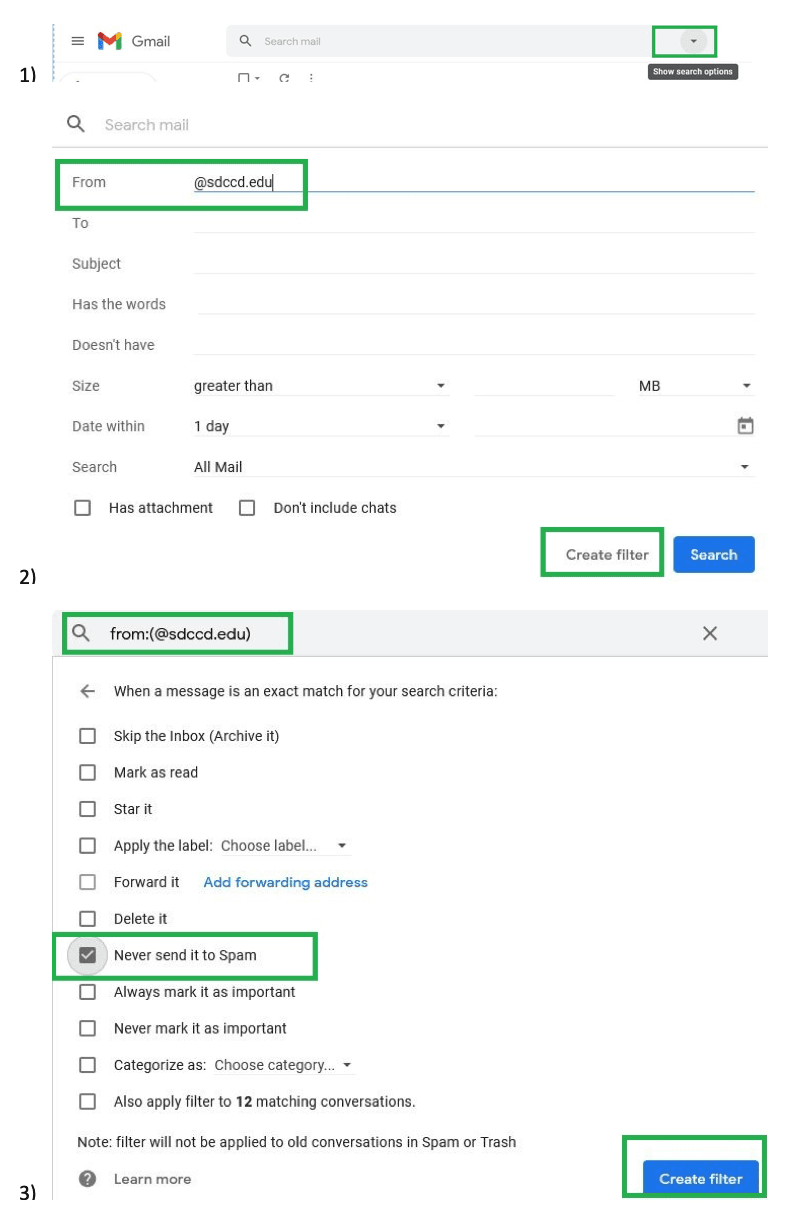Open the calendar date picker icon
Image resolution: width=796 pixels, height=1214 pixels.
[x=745, y=426]
